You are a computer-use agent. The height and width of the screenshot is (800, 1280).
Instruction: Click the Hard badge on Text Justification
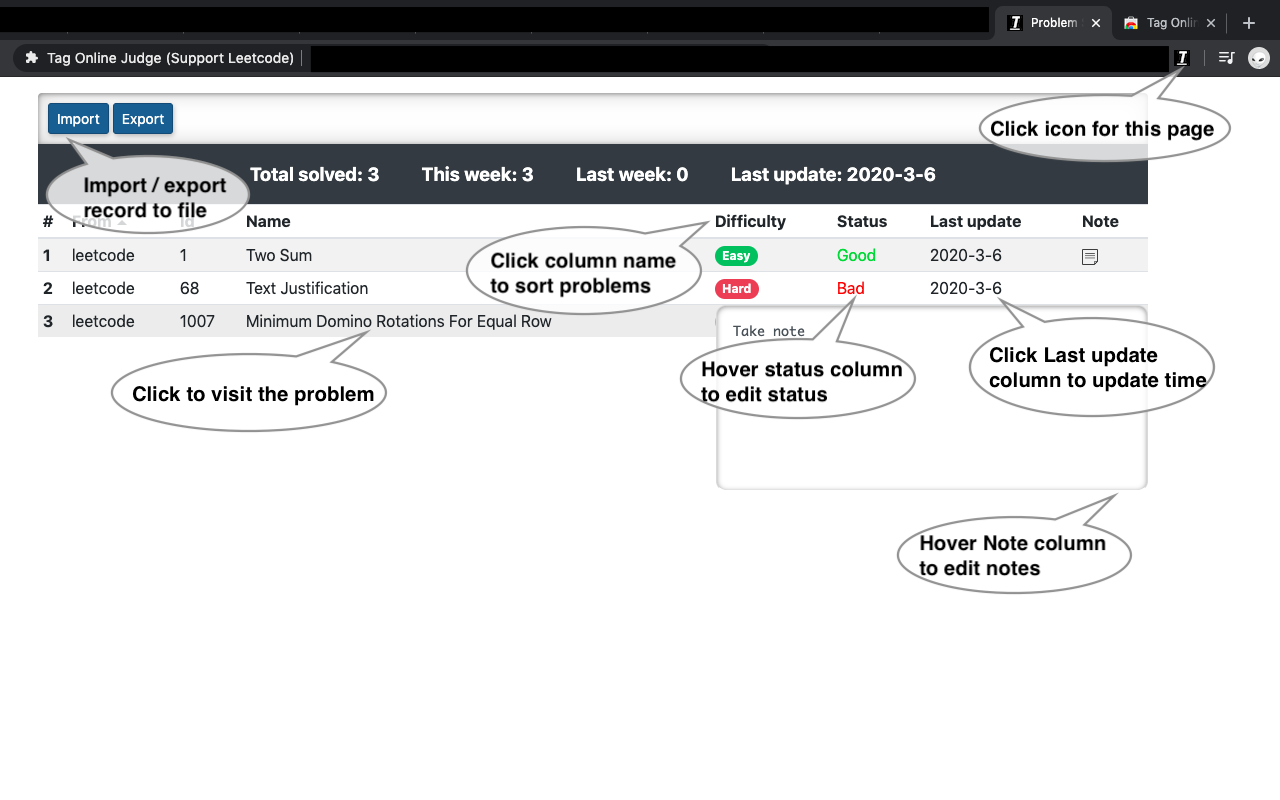pyautogui.click(x=737, y=289)
